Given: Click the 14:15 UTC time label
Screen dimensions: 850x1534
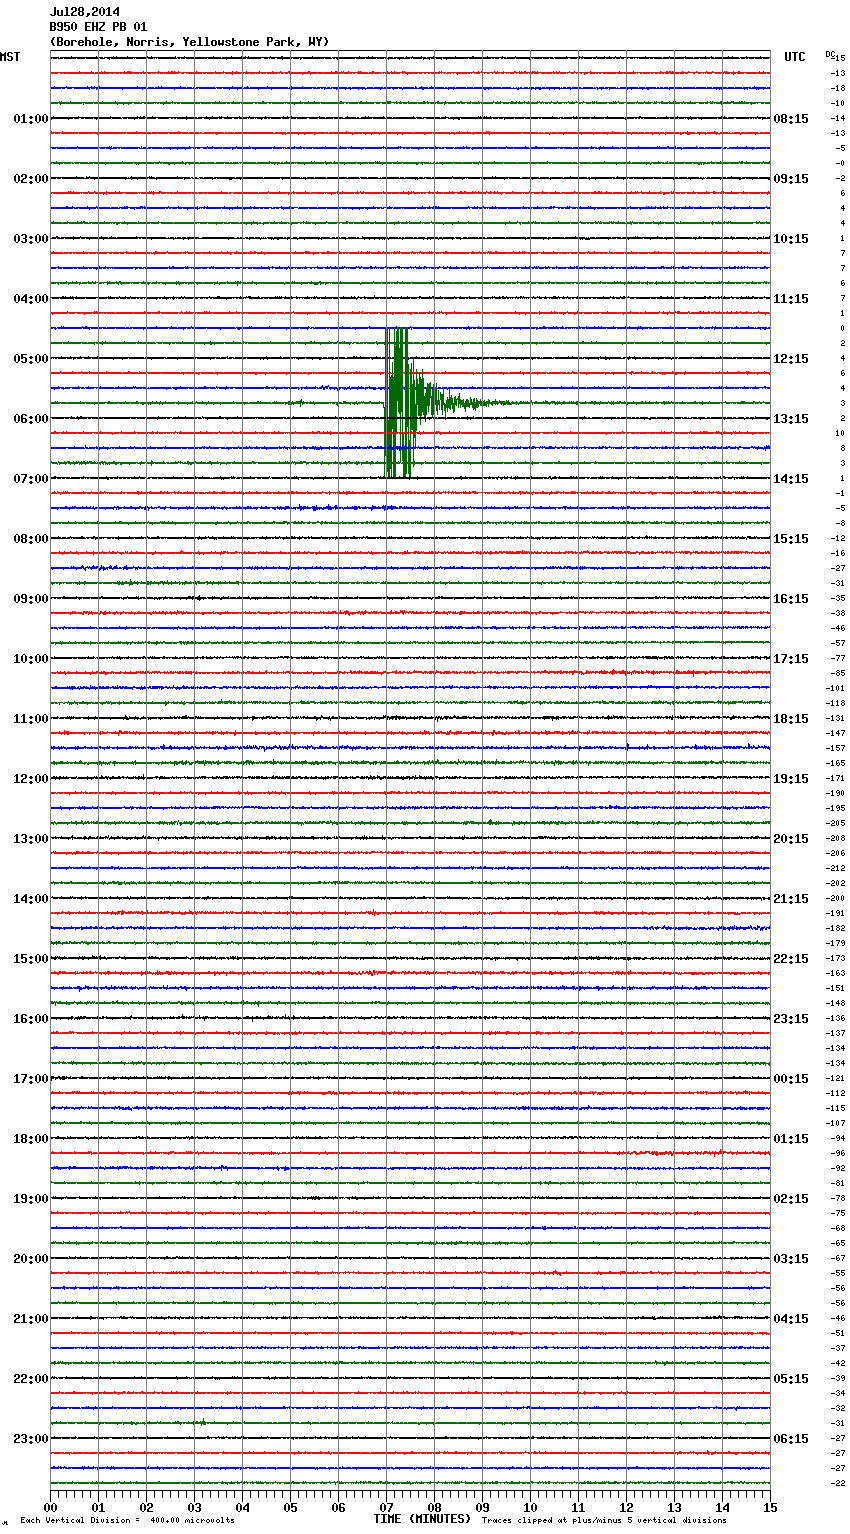Looking at the screenshot, I should click(791, 479).
